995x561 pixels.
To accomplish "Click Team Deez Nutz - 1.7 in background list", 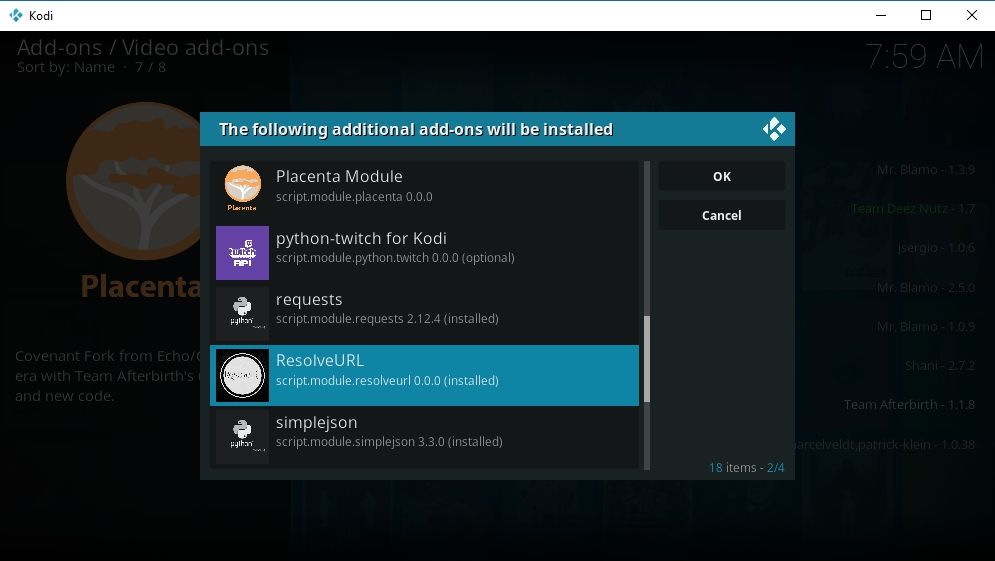I will pyautogui.click(x=913, y=209).
